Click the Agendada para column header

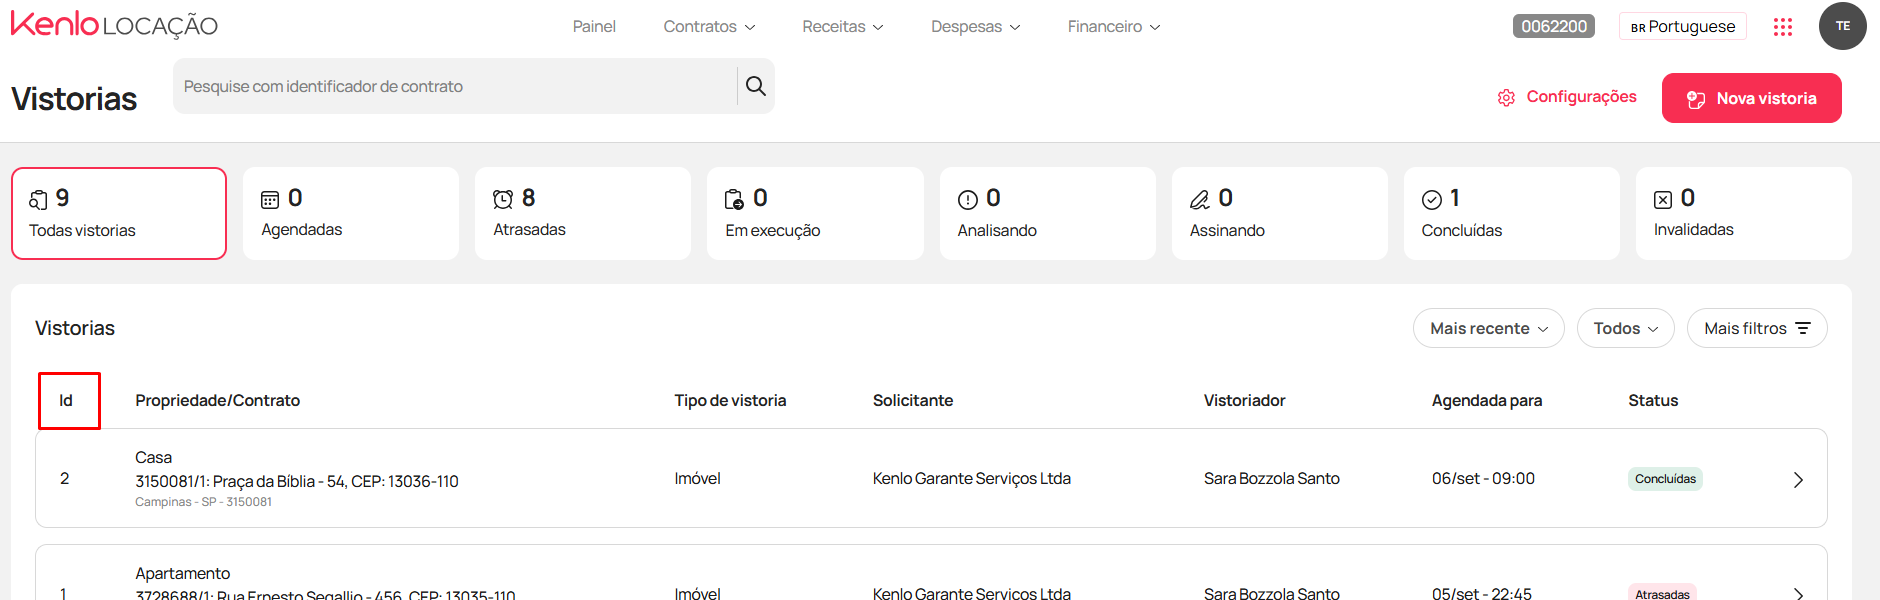pyautogui.click(x=1487, y=400)
